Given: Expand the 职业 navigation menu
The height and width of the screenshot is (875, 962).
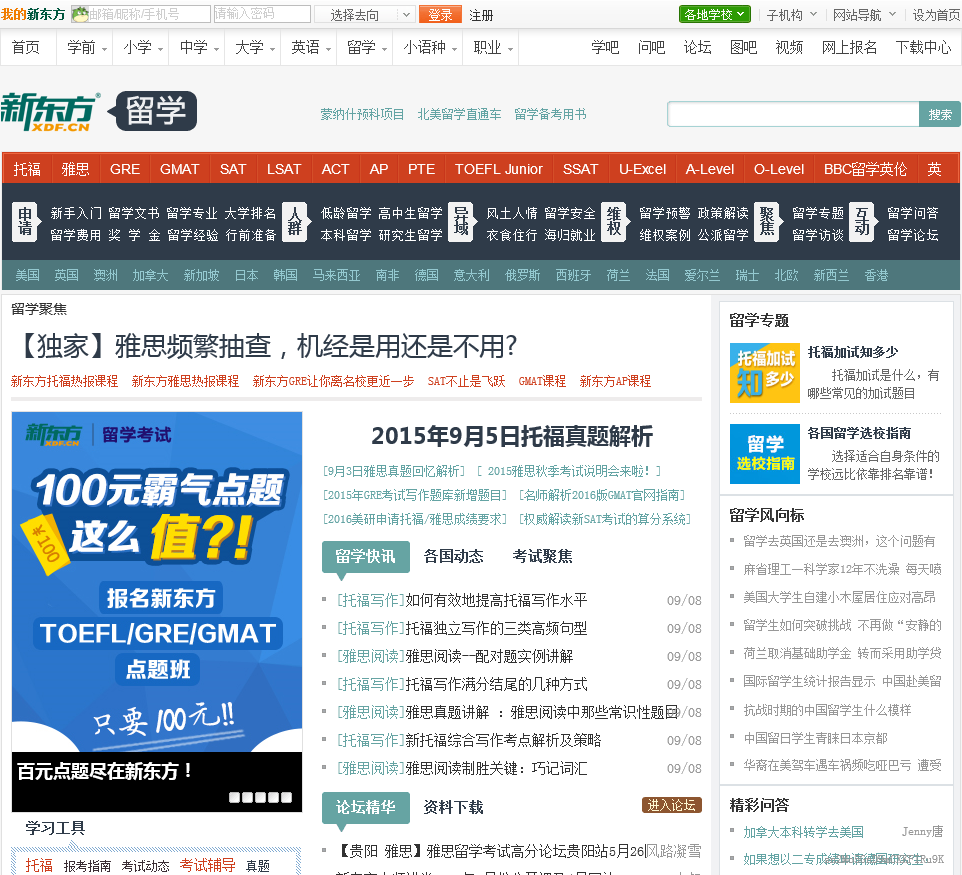Looking at the screenshot, I should click(x=493, y=47).
